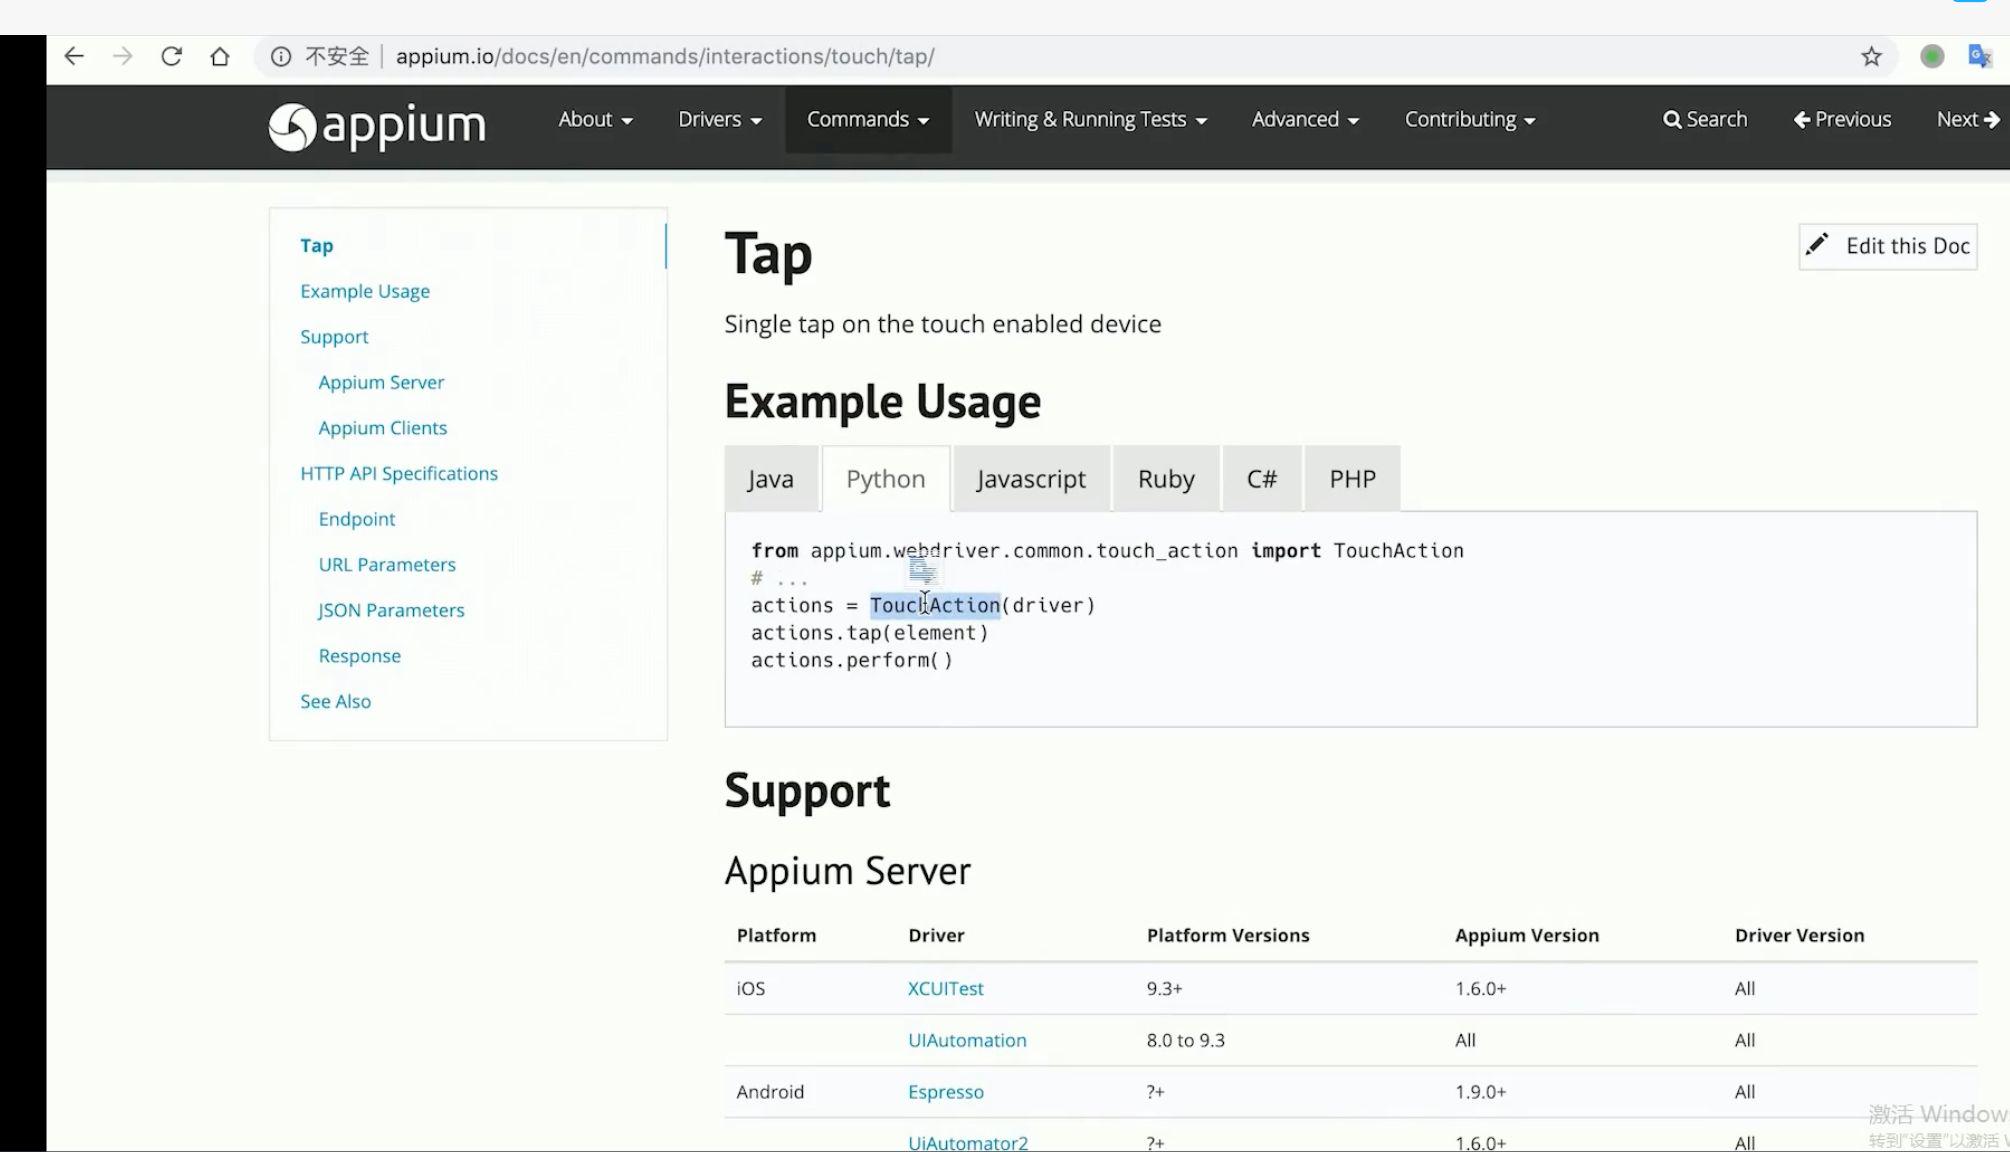Screen dimensions: 2010x1152
Task: Jump to Endpoint in sidebar
Action: coord(357,519)
